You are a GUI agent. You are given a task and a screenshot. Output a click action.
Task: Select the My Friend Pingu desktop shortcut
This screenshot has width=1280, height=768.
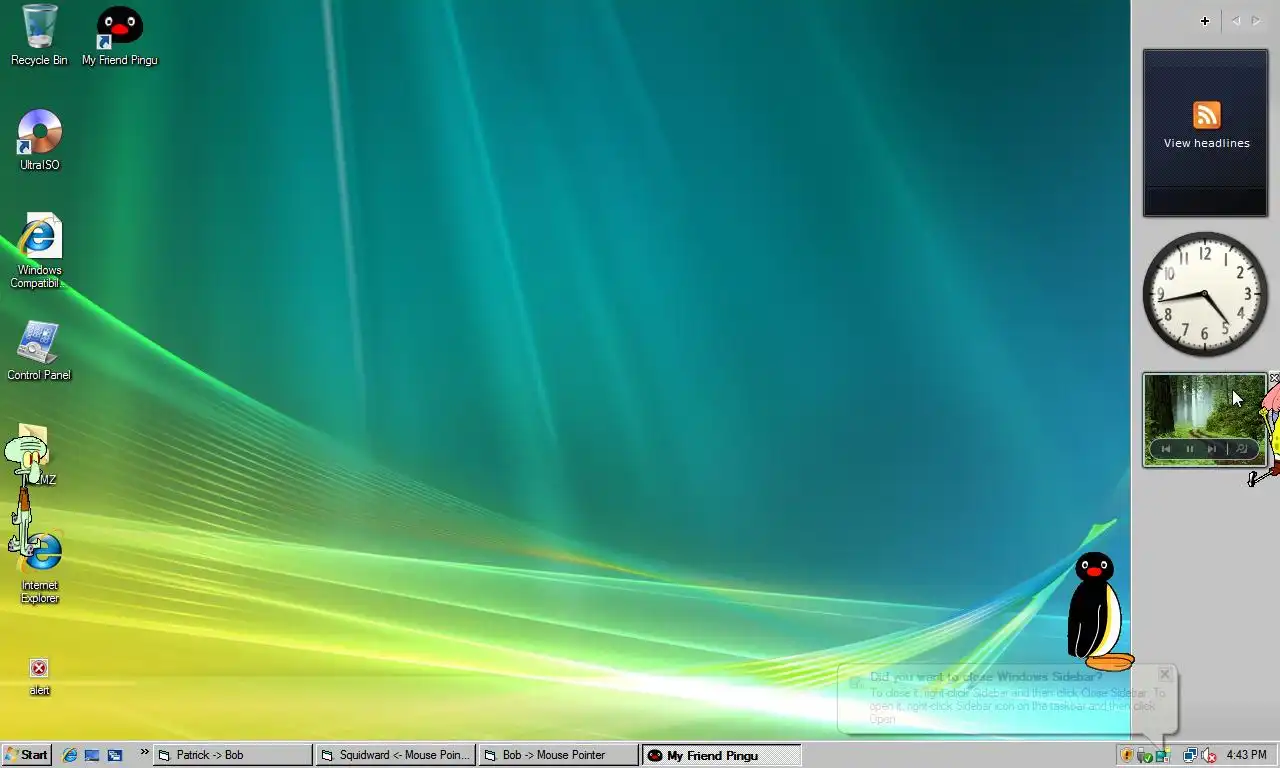pos(119,35)
